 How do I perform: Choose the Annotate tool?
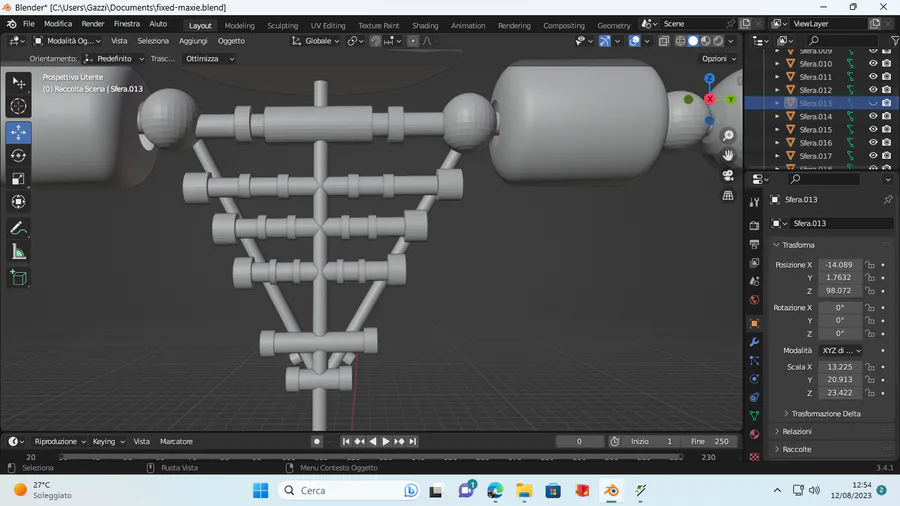click(18, 228)
